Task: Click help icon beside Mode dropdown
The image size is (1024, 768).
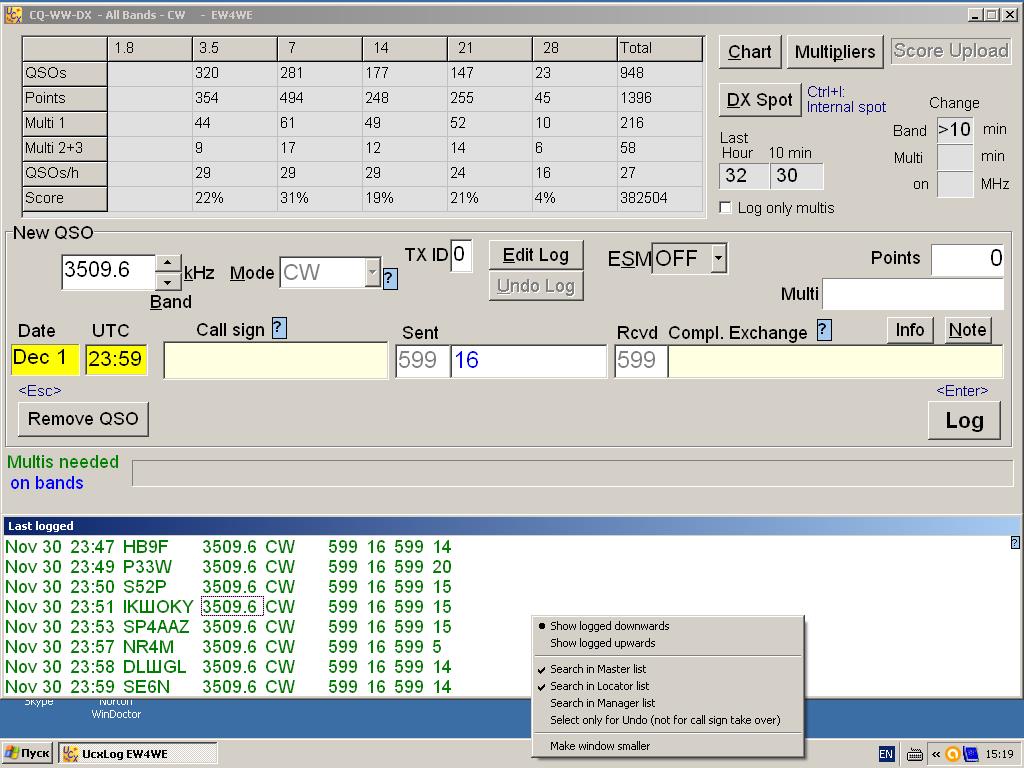Action: pos(390,279)
